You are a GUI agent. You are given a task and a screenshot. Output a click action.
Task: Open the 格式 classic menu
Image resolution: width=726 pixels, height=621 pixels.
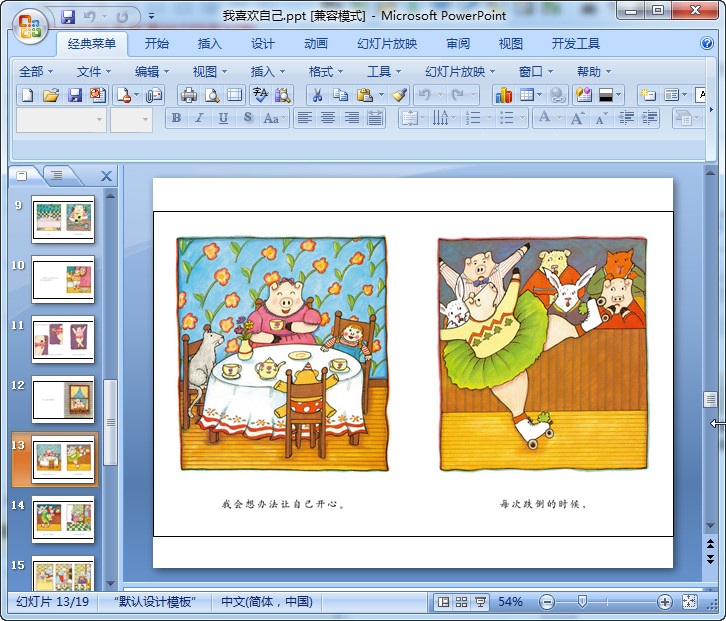(x=326, y=72)
